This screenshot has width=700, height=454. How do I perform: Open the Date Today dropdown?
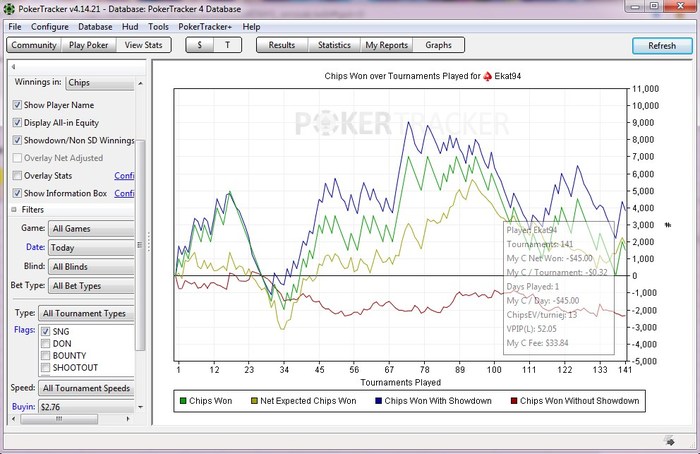pos(91,247)
